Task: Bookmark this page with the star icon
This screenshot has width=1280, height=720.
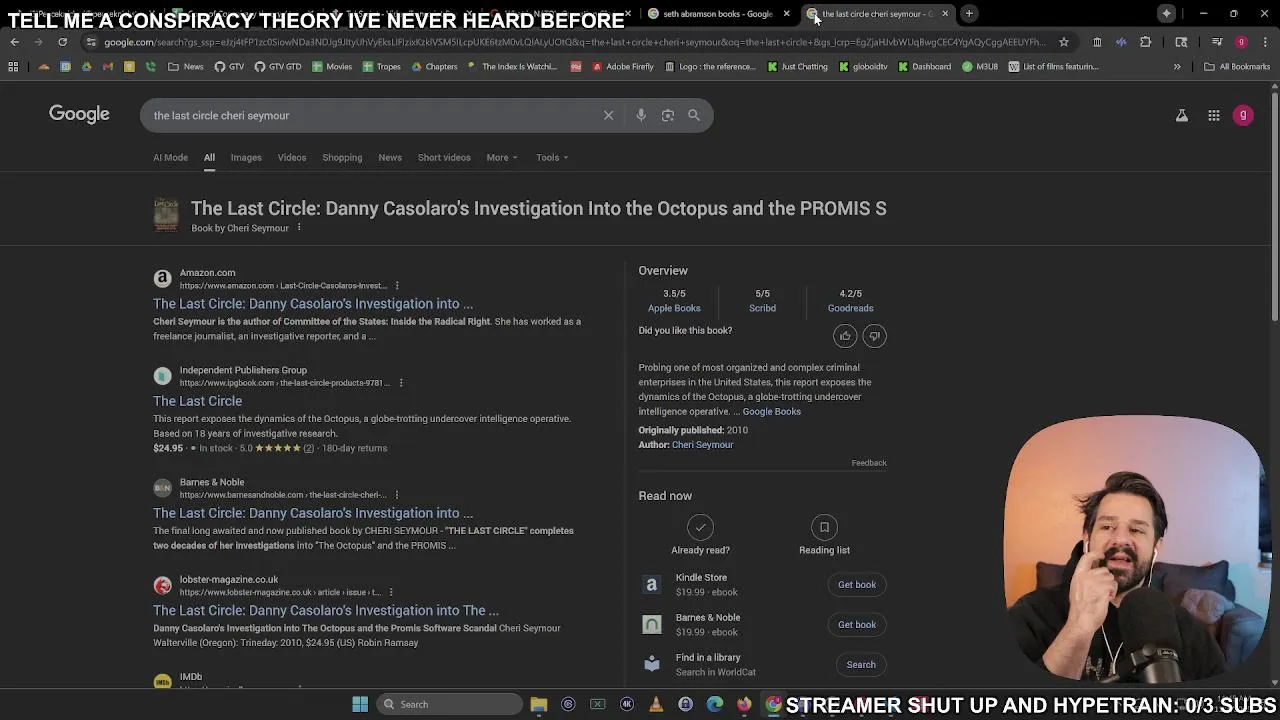Action: coord(1064,42)
